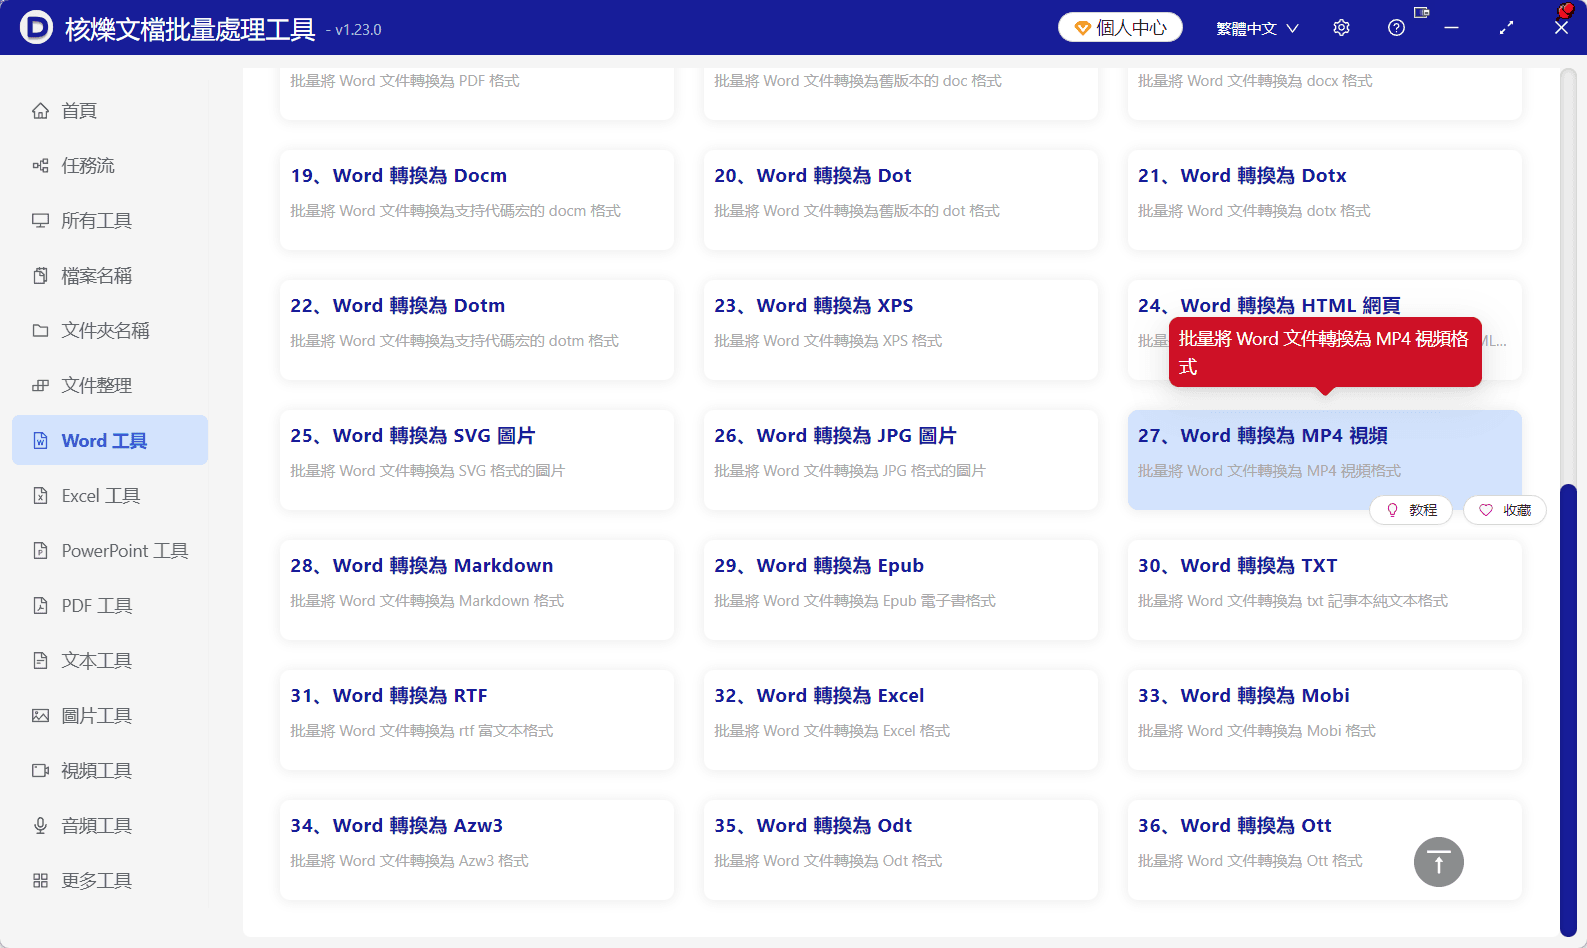Open the Word 轉換為 Odt card

tap(901, 850)
